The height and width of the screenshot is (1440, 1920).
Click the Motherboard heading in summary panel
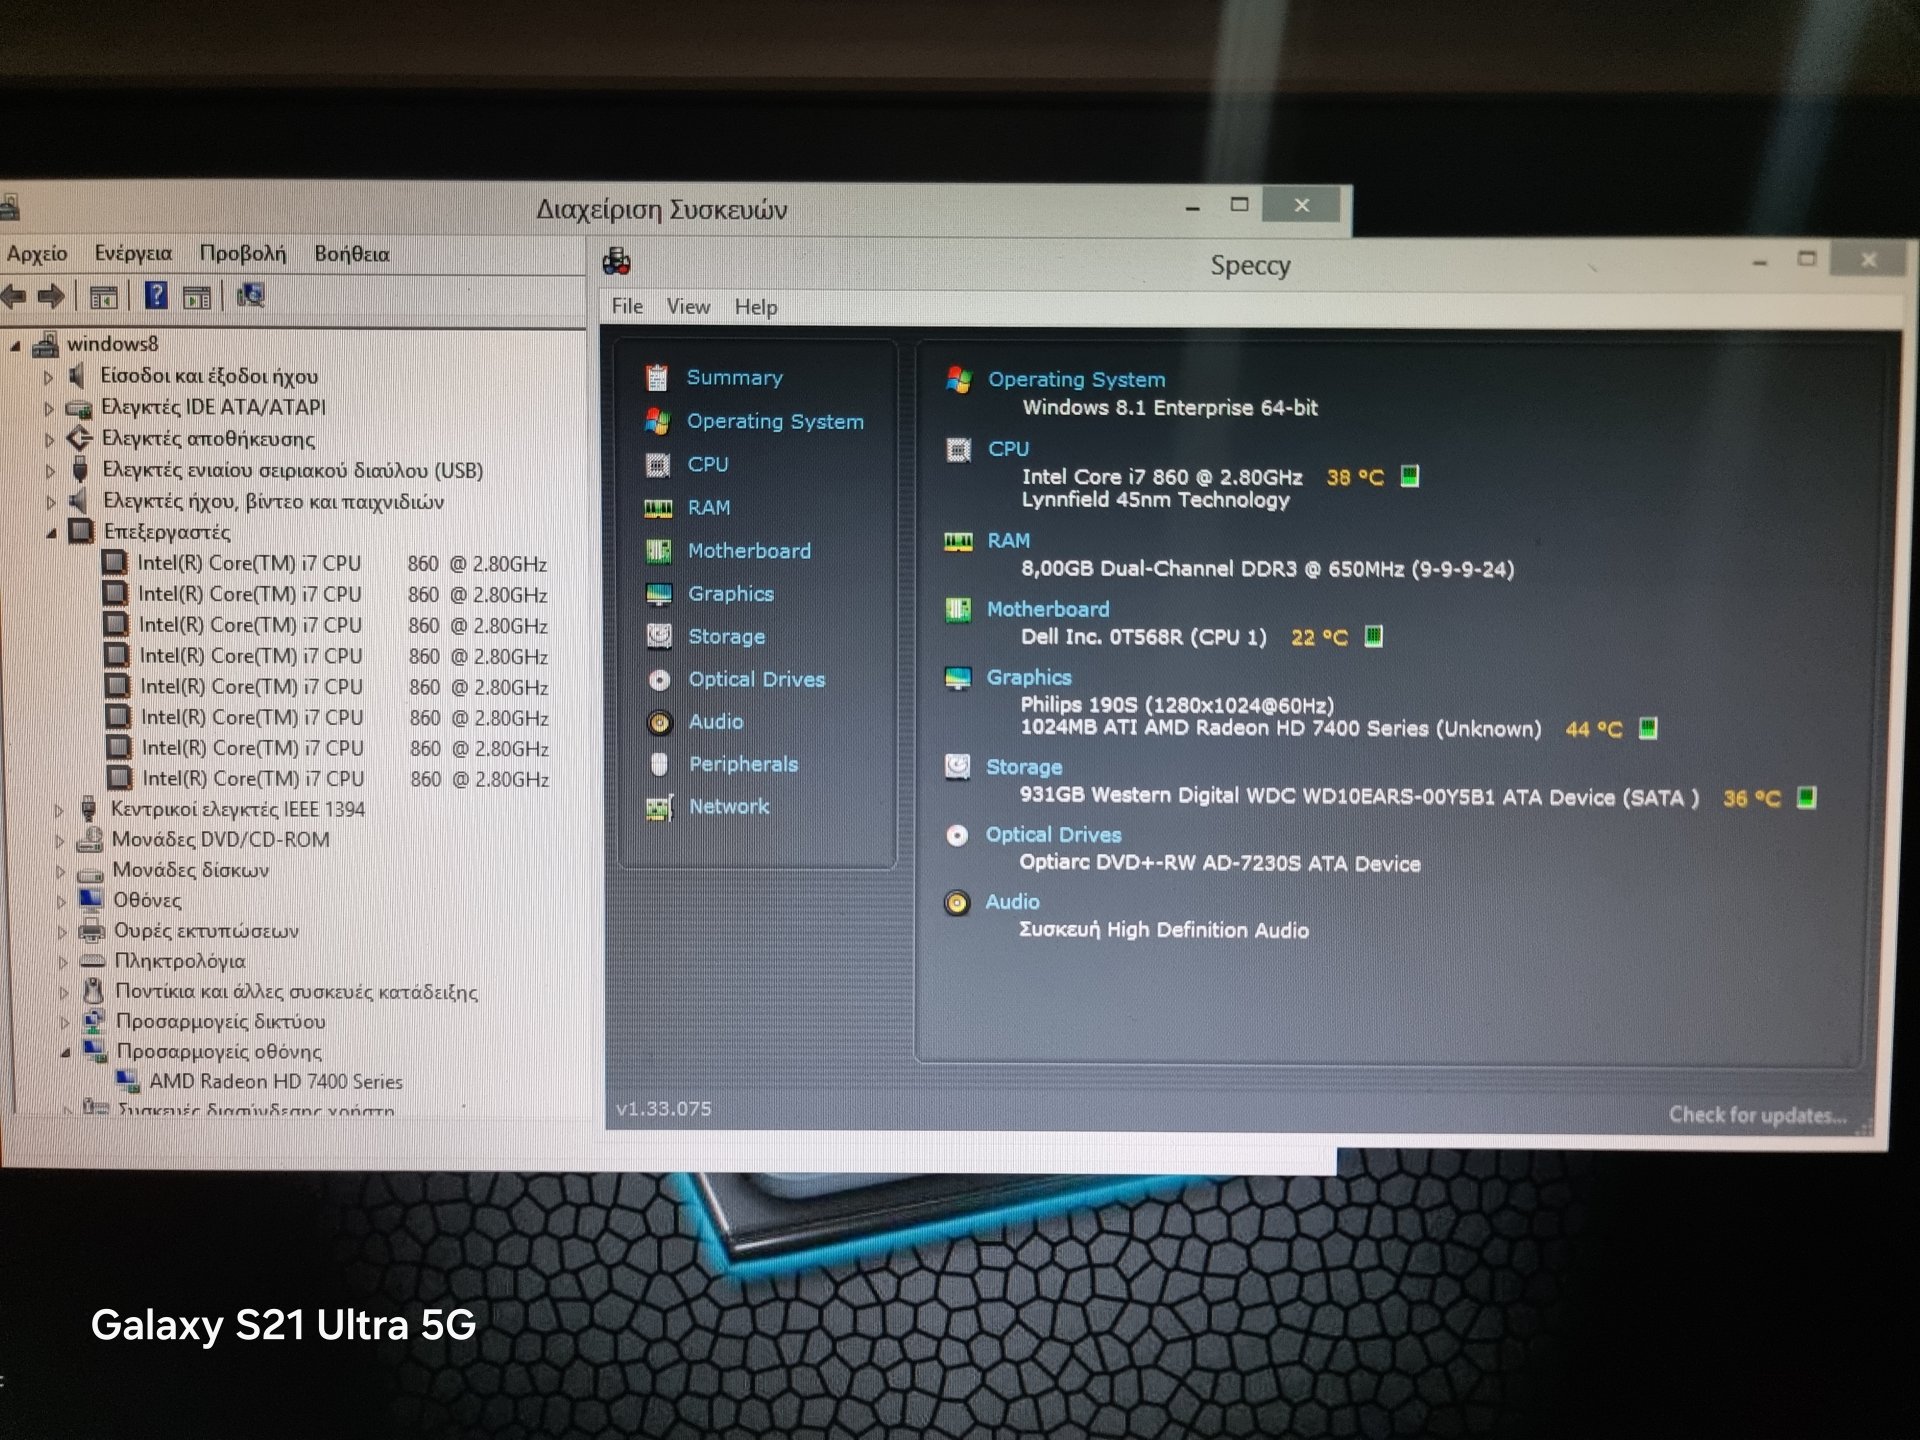pyautogui.click(x=1048, y=609)
